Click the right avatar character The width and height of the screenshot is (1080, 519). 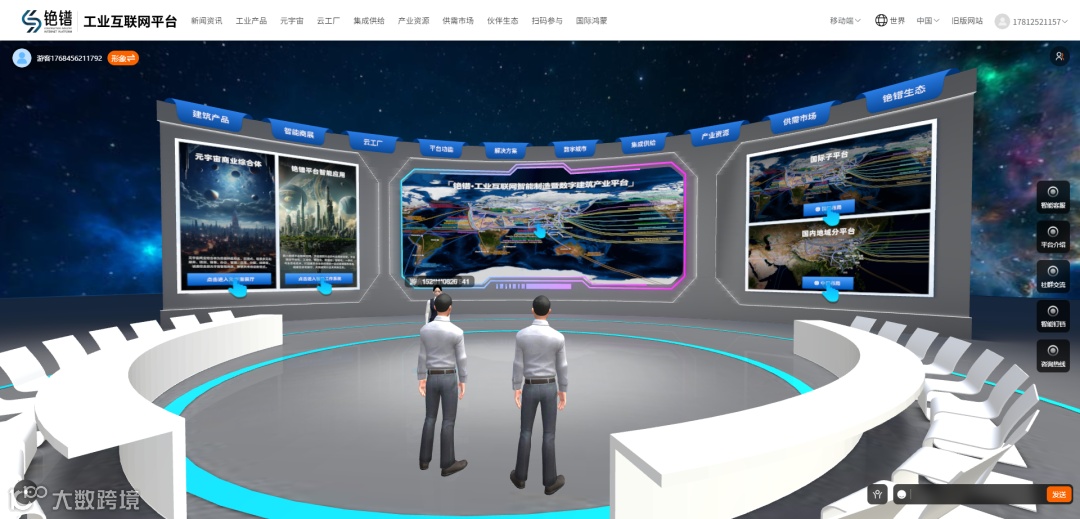pos(540,393)
